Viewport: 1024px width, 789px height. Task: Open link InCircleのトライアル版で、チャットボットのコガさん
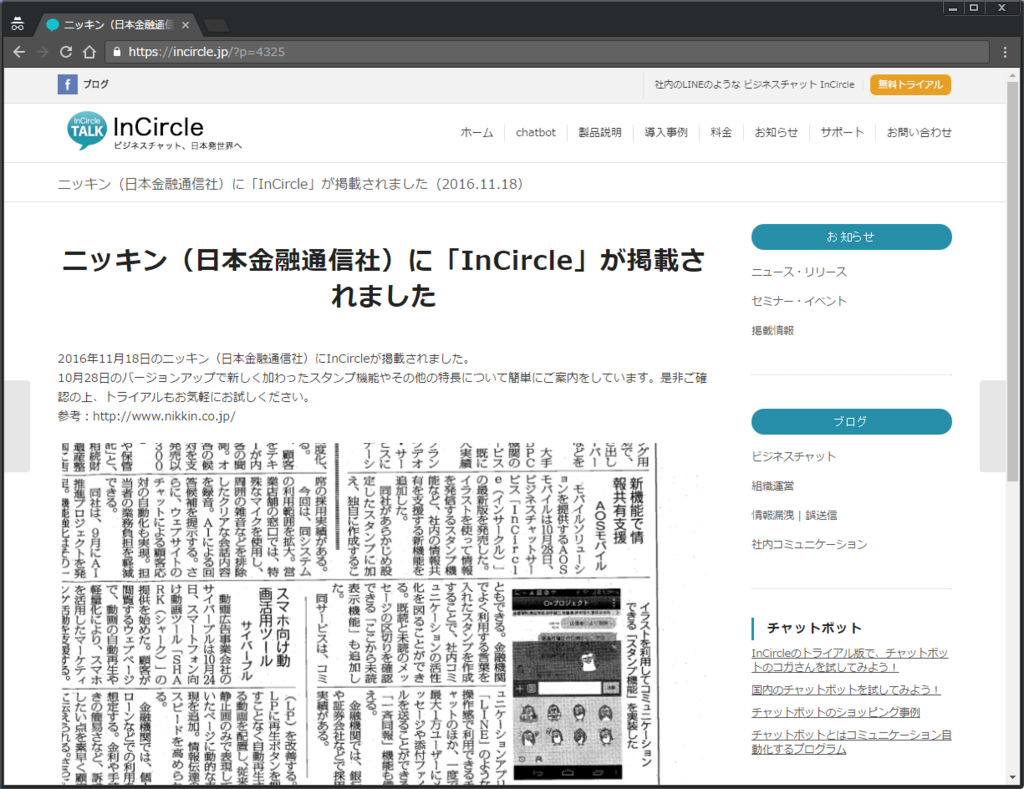850,660
